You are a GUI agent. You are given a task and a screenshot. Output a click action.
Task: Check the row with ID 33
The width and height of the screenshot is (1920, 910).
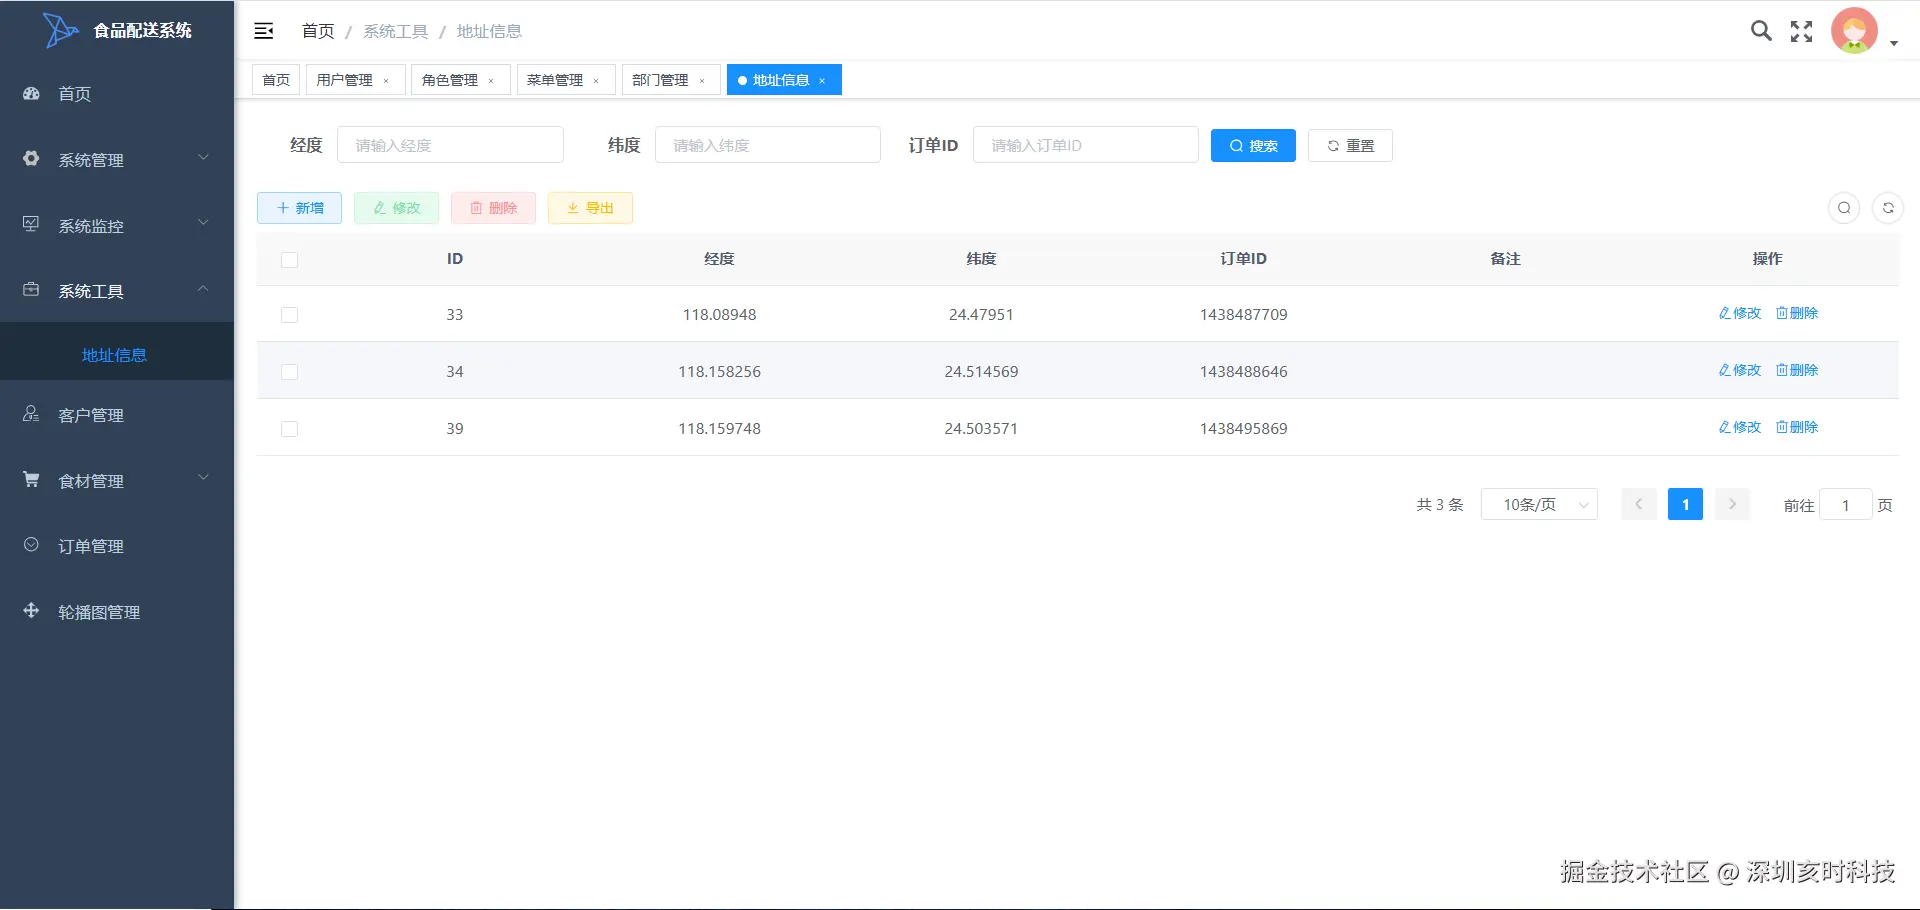[x=290, y=315]
